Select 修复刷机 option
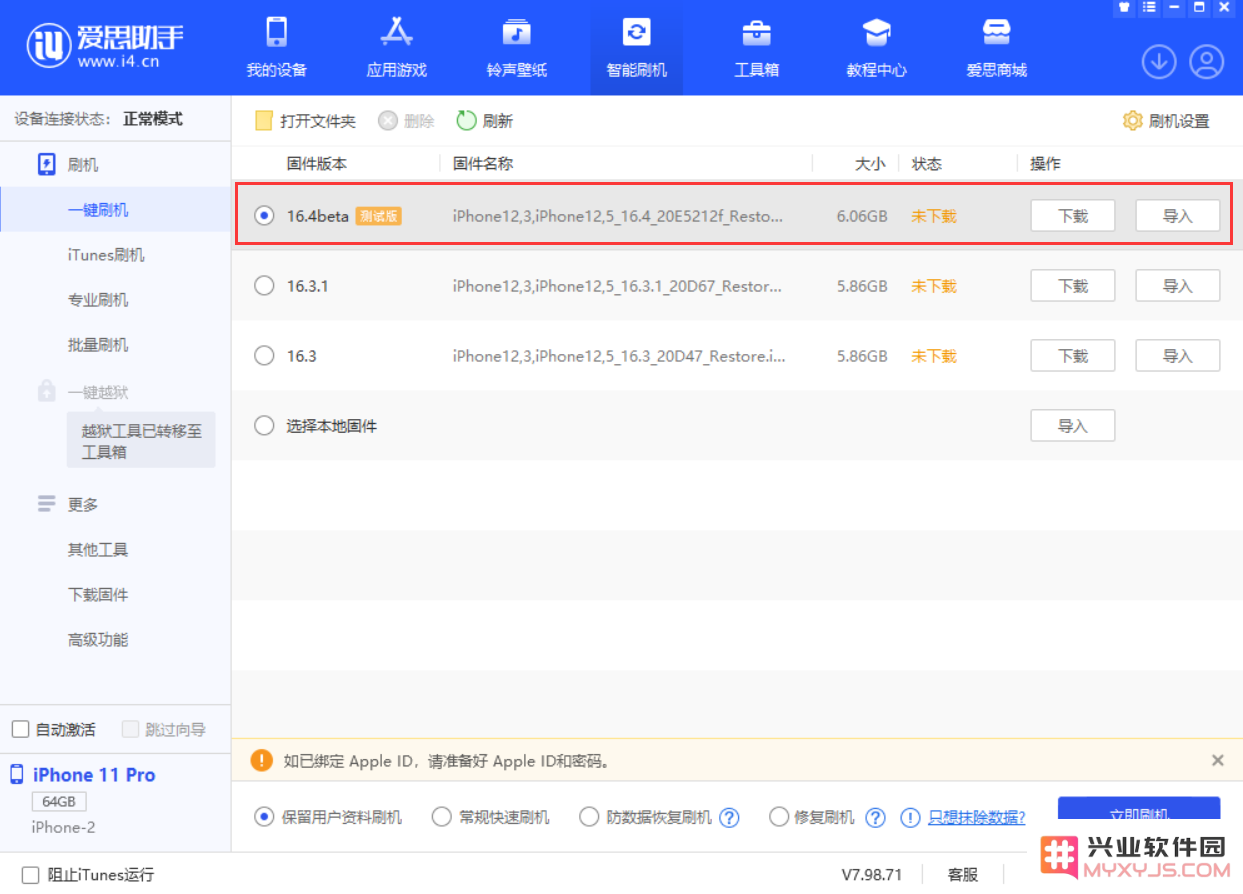Viewport: 1243px width, 894px height. [779, 817]
